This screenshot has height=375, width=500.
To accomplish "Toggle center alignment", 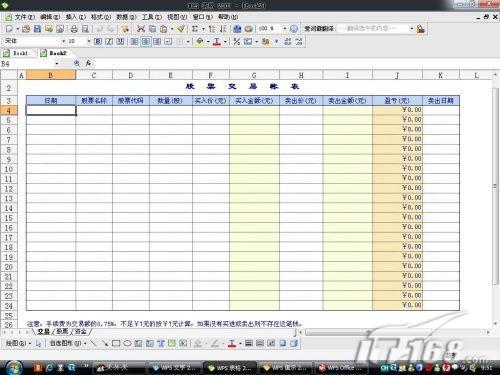I will [x=146, y=41].
